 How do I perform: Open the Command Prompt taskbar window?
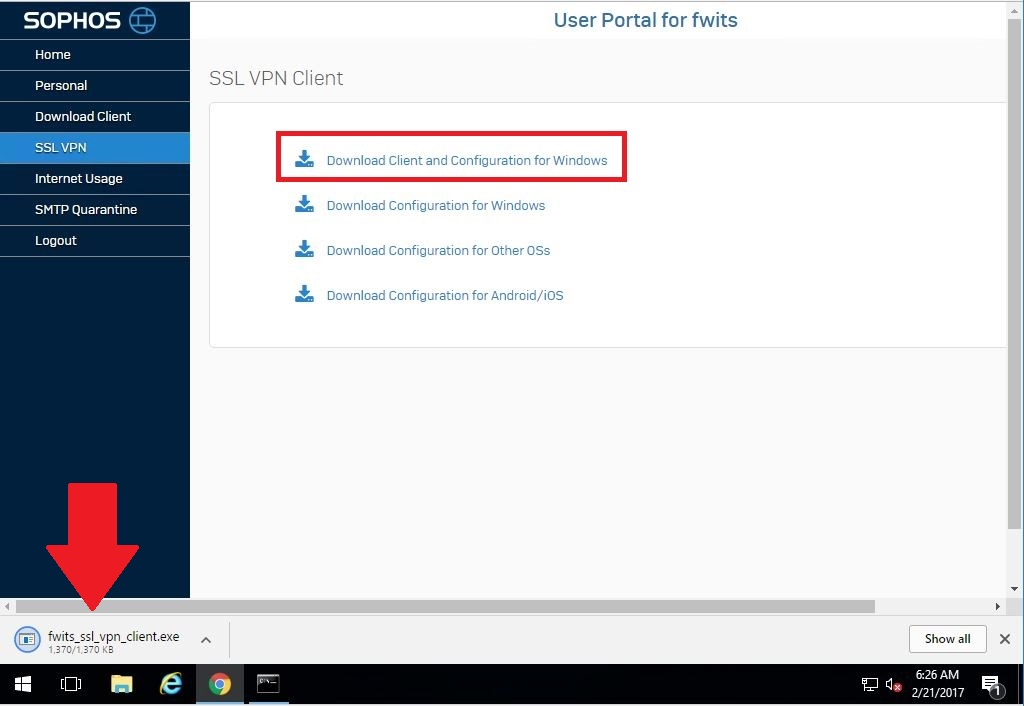pyautogui.click(x=268, y=684)
